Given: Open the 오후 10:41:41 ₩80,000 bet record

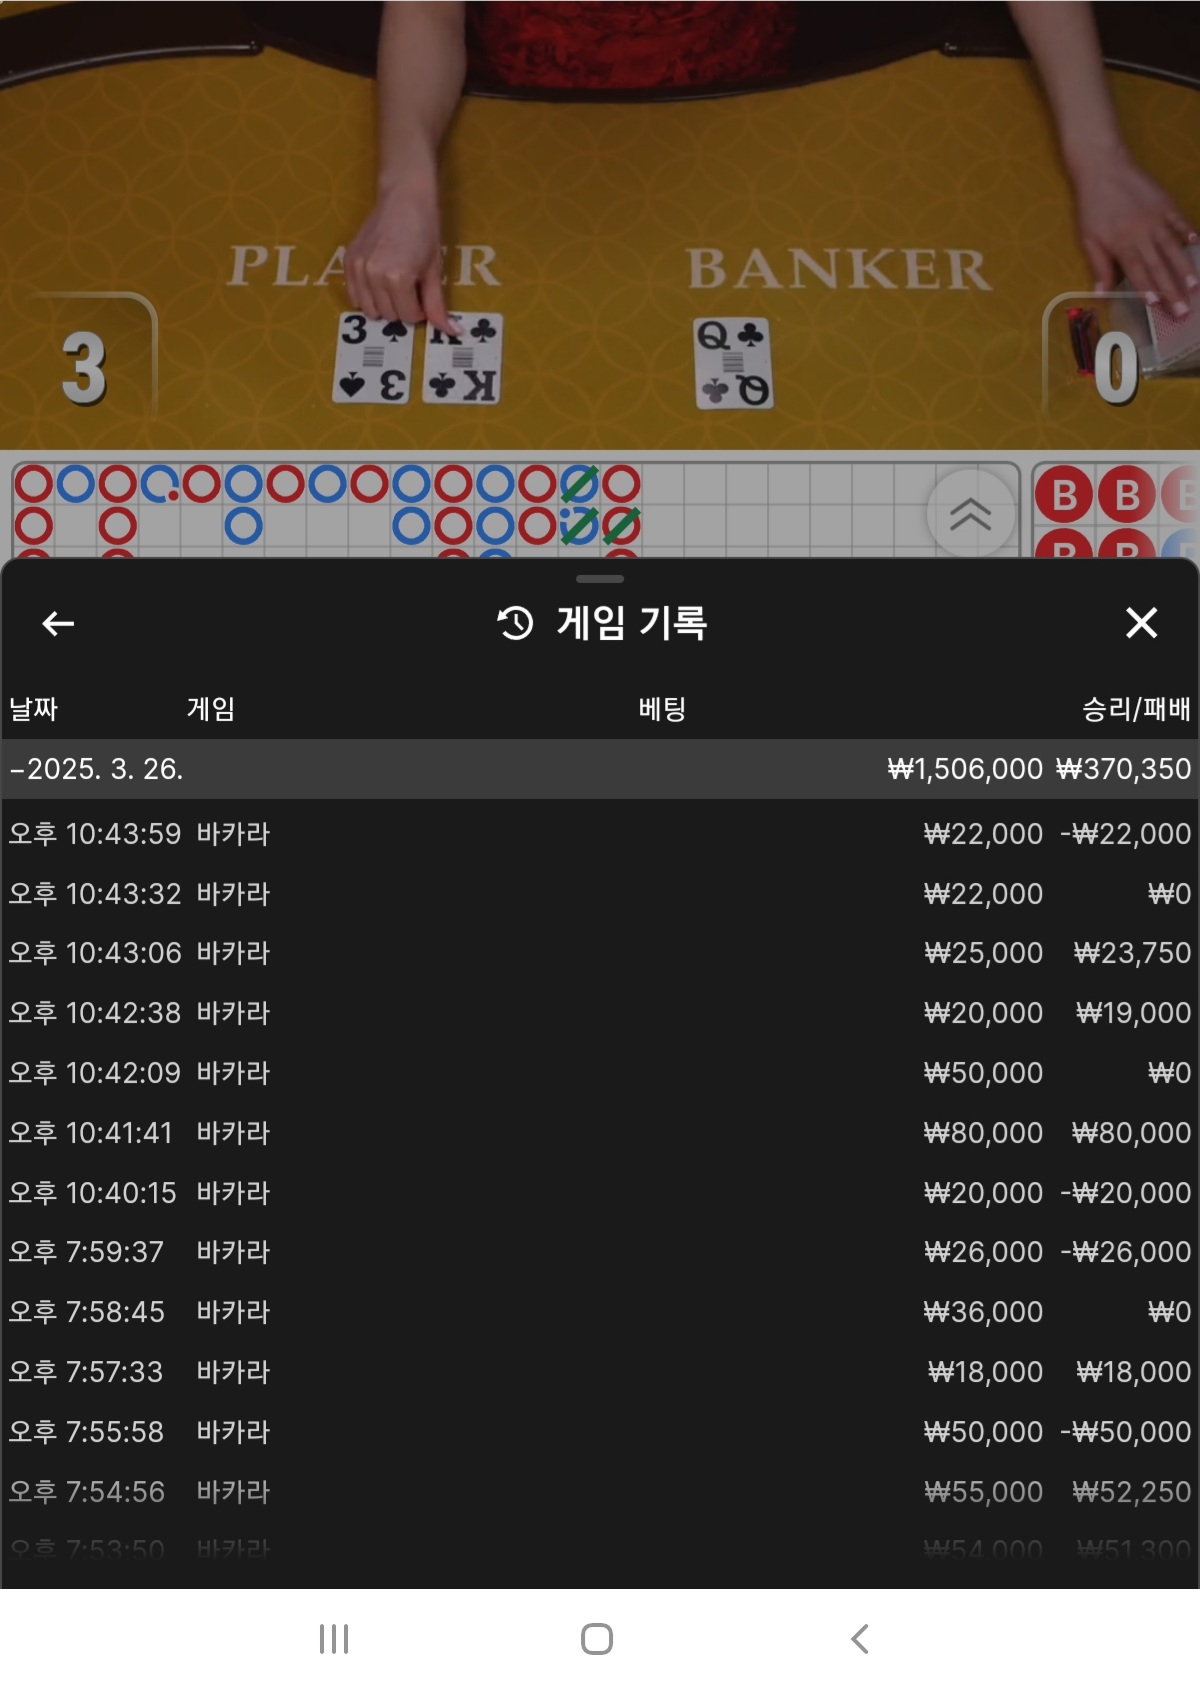Looking at the screenshot, I should point(600,1133).
